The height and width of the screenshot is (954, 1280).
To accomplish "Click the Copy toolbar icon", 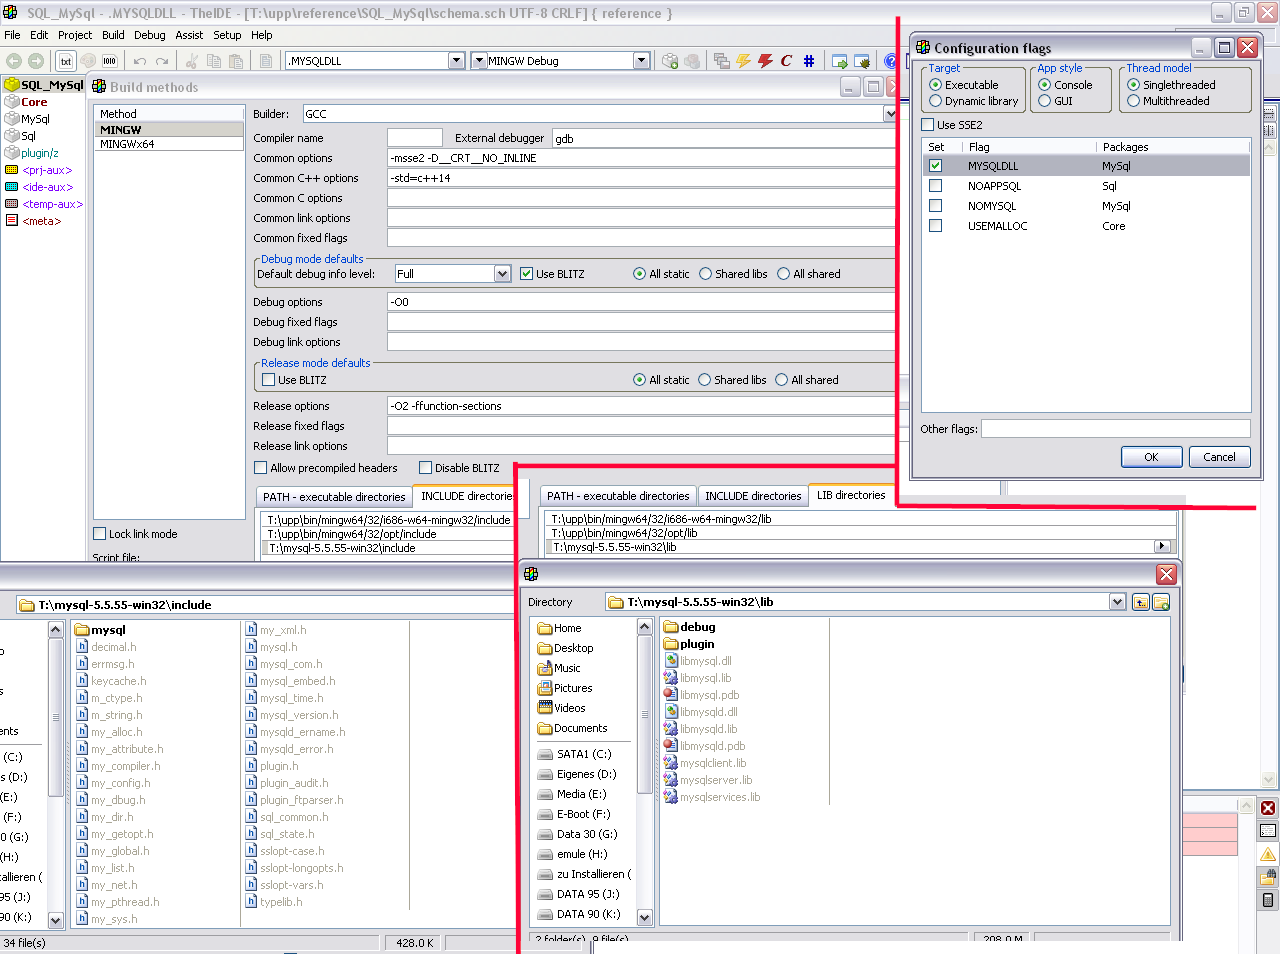I will pyautogui.click(x=214, y=61).
